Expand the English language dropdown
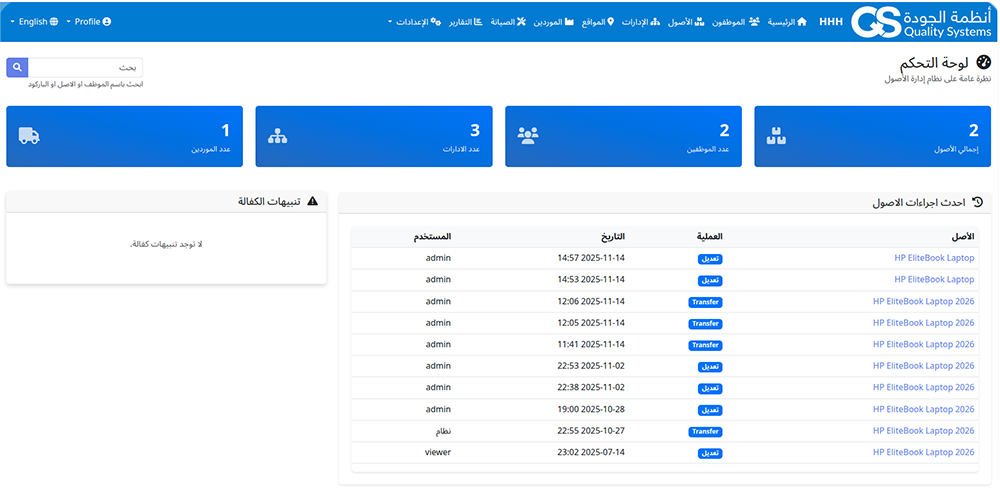Screen dimensions: 1000x496 (x=38, y=21)
